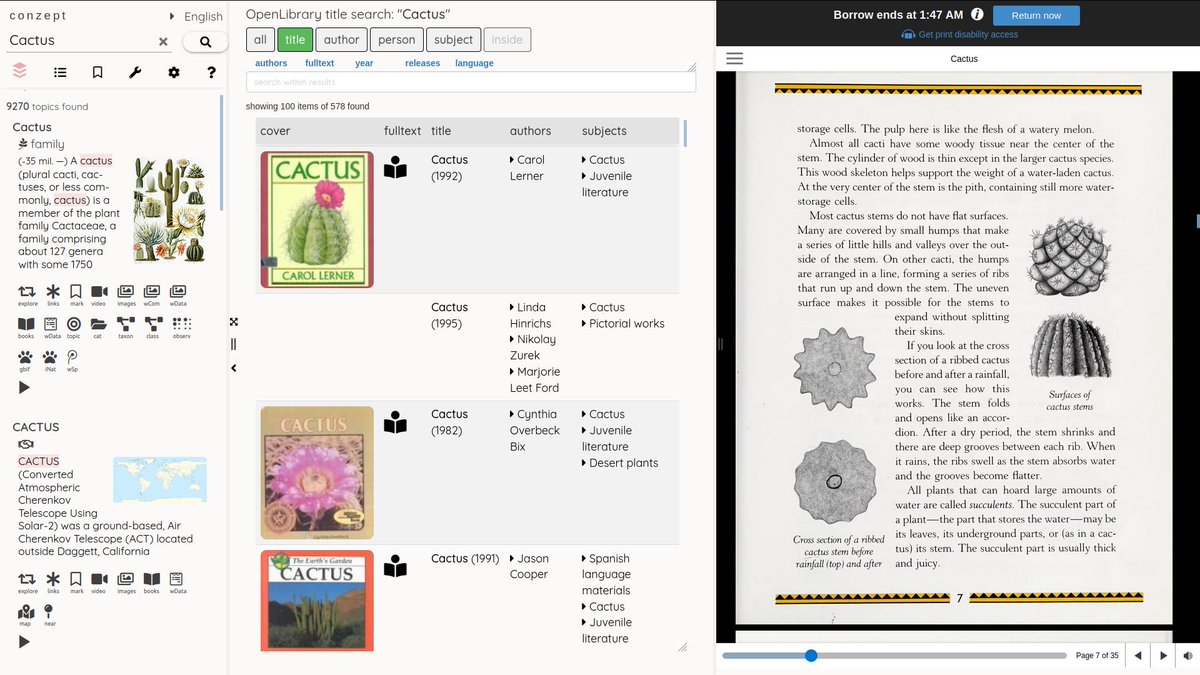Viewport: 1200px width, 675px height.
Task: Sort results by language link
Action: [474, 63]
